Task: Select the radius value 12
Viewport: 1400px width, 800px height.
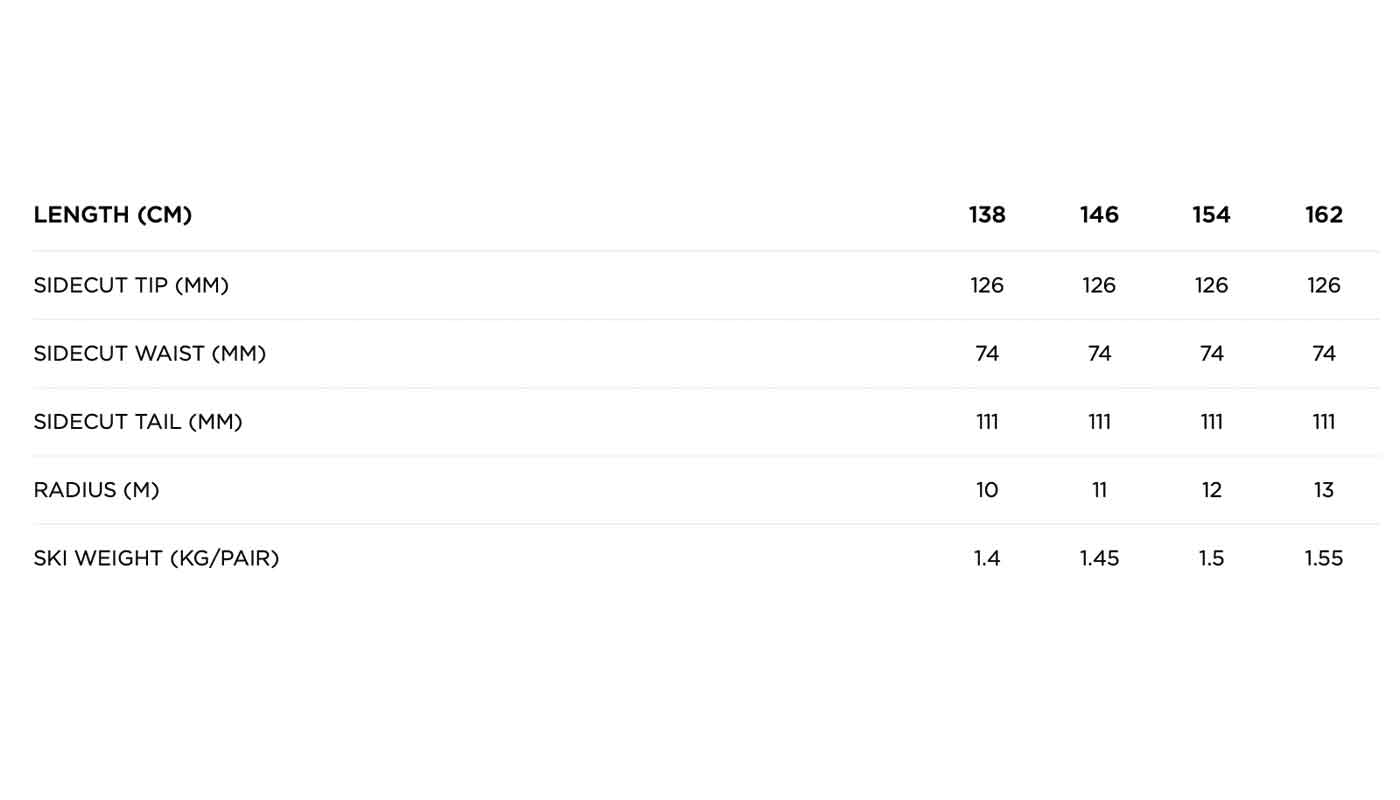Action: [x=1211, y=490]
